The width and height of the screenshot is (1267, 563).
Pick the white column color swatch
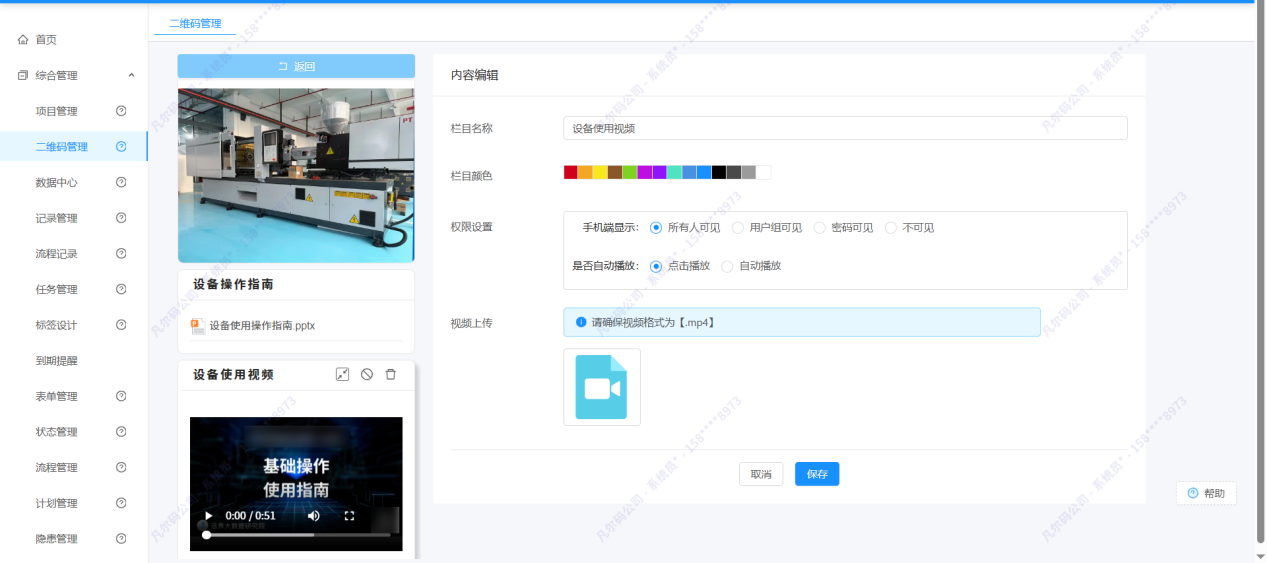click(x=764, y=173)
